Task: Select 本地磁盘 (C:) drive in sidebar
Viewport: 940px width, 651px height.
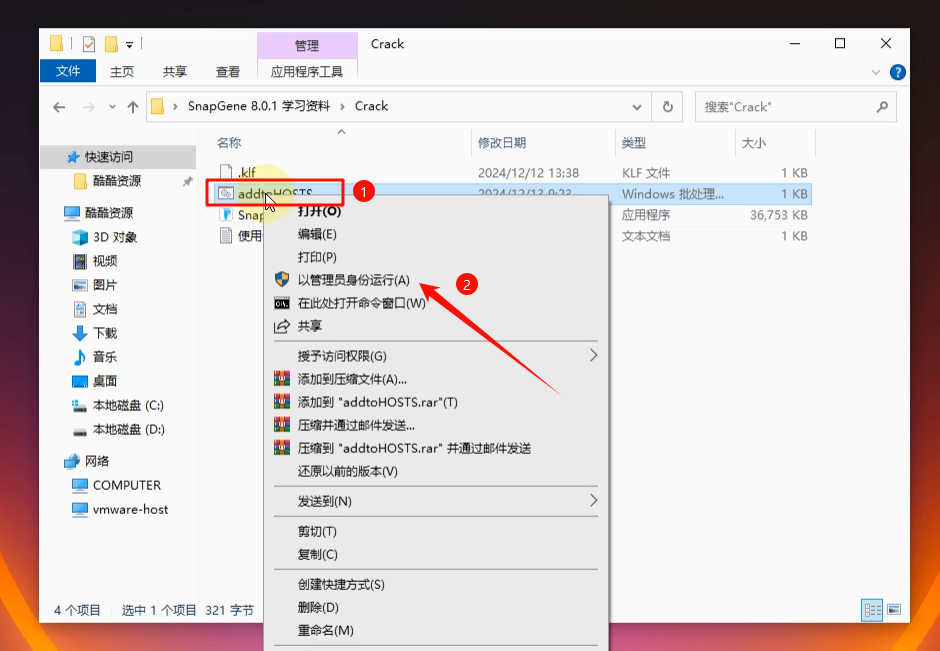Action: [x=127, y=405]
